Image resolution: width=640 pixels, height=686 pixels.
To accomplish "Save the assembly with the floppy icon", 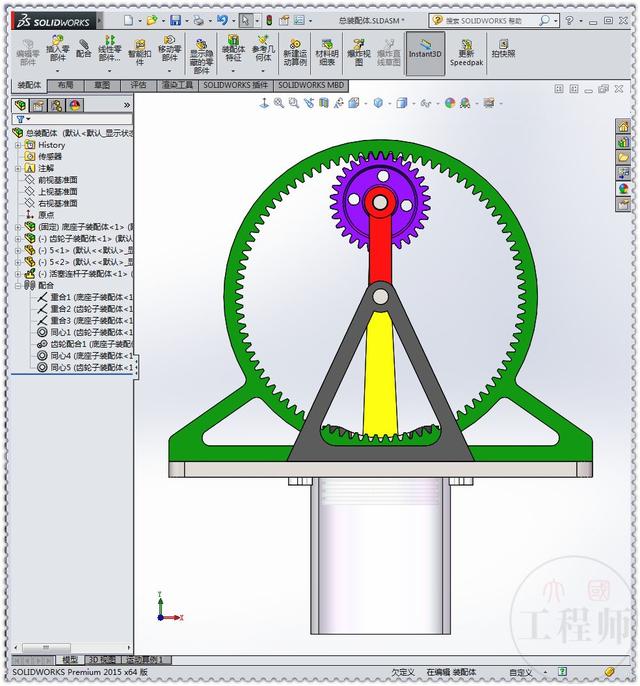I will click(175, 20).
